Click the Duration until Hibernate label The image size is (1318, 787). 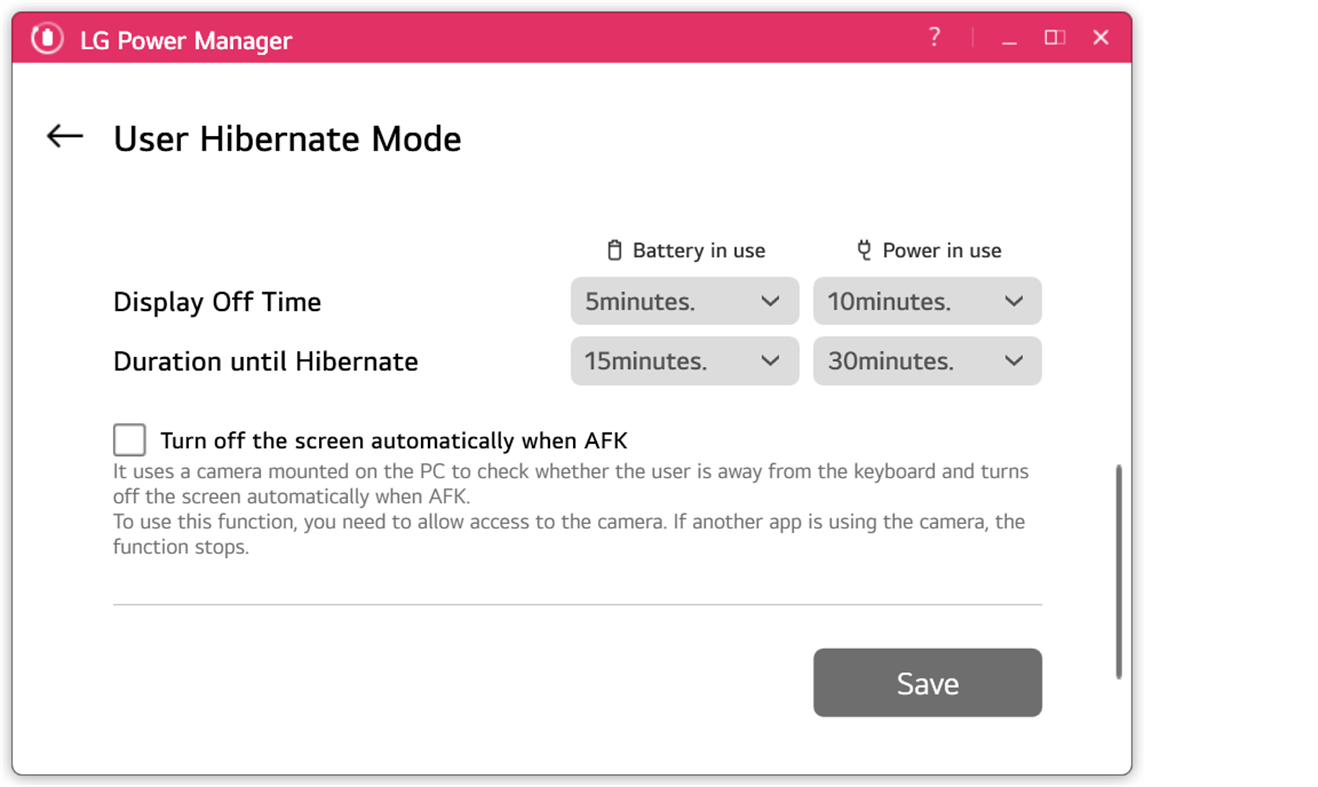(265, 361)
